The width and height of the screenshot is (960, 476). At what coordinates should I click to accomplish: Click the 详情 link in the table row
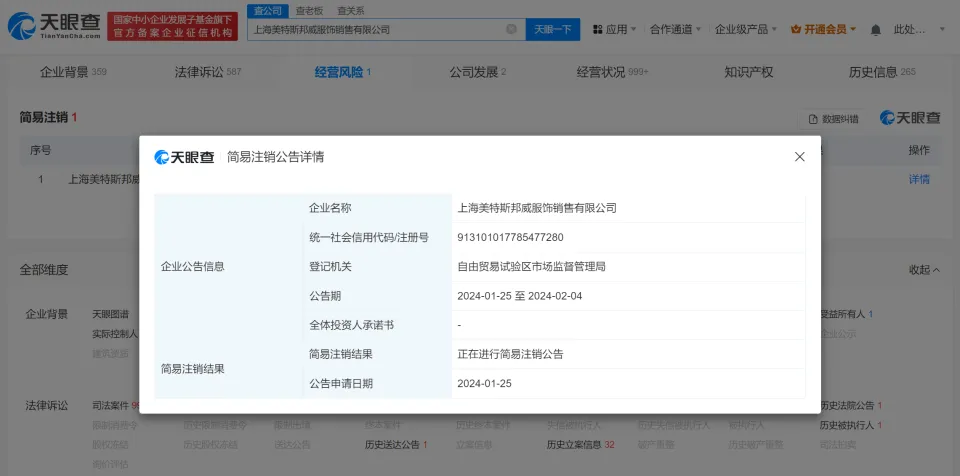tap(918, 180)
